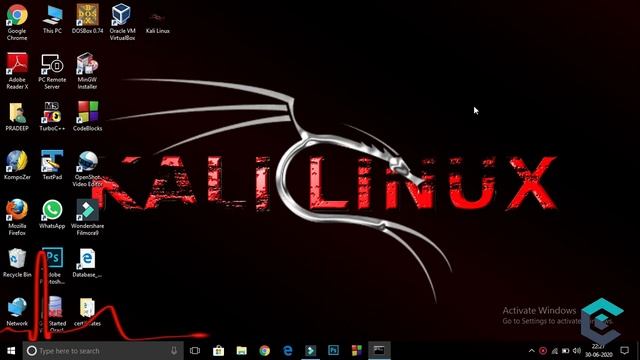Open the taskbar clock and date
This screenshot has width=640, height=360.
598,351
